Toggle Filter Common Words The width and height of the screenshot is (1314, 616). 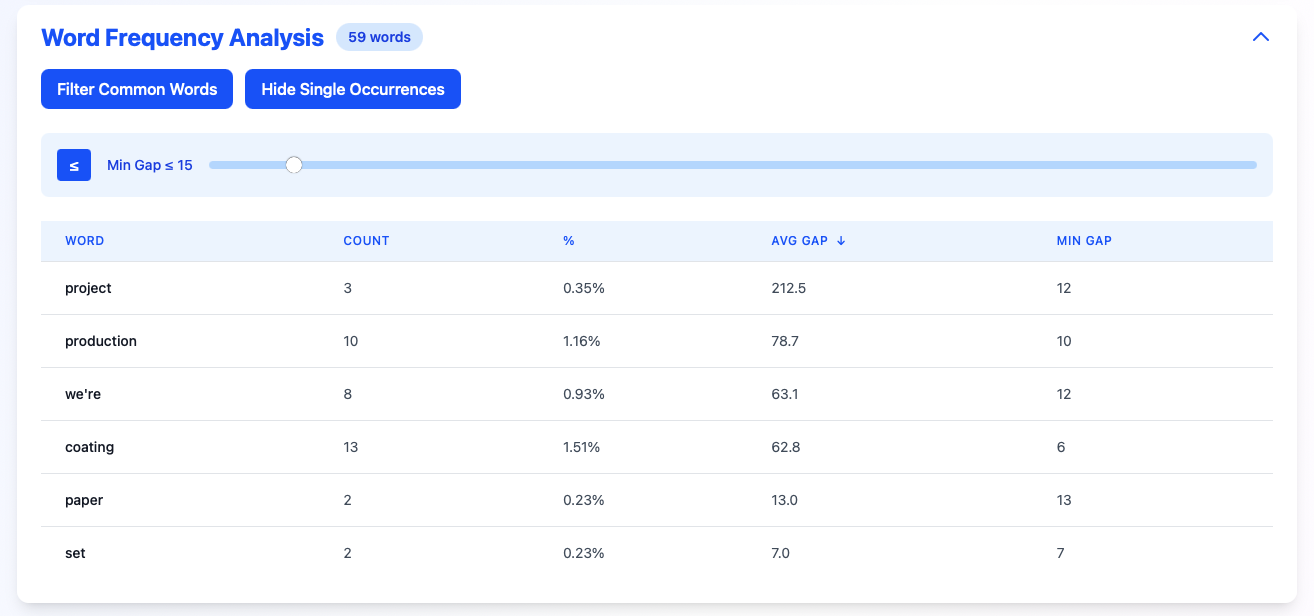(137, 89)
